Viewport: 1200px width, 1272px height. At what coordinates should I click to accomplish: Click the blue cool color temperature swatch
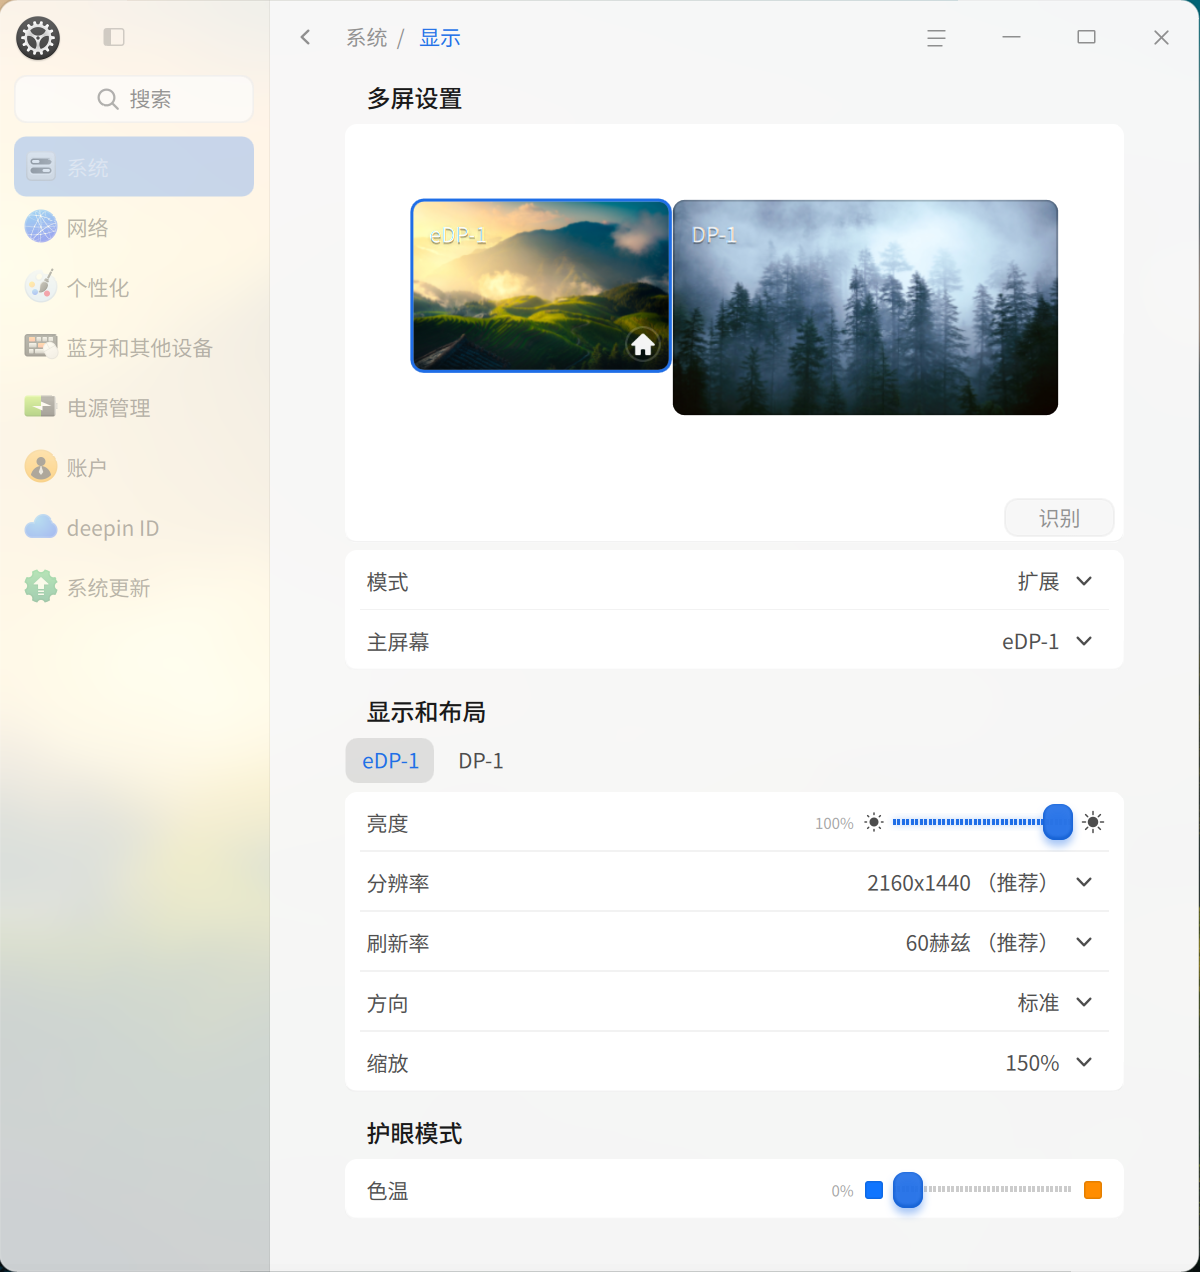point(874,1190)
